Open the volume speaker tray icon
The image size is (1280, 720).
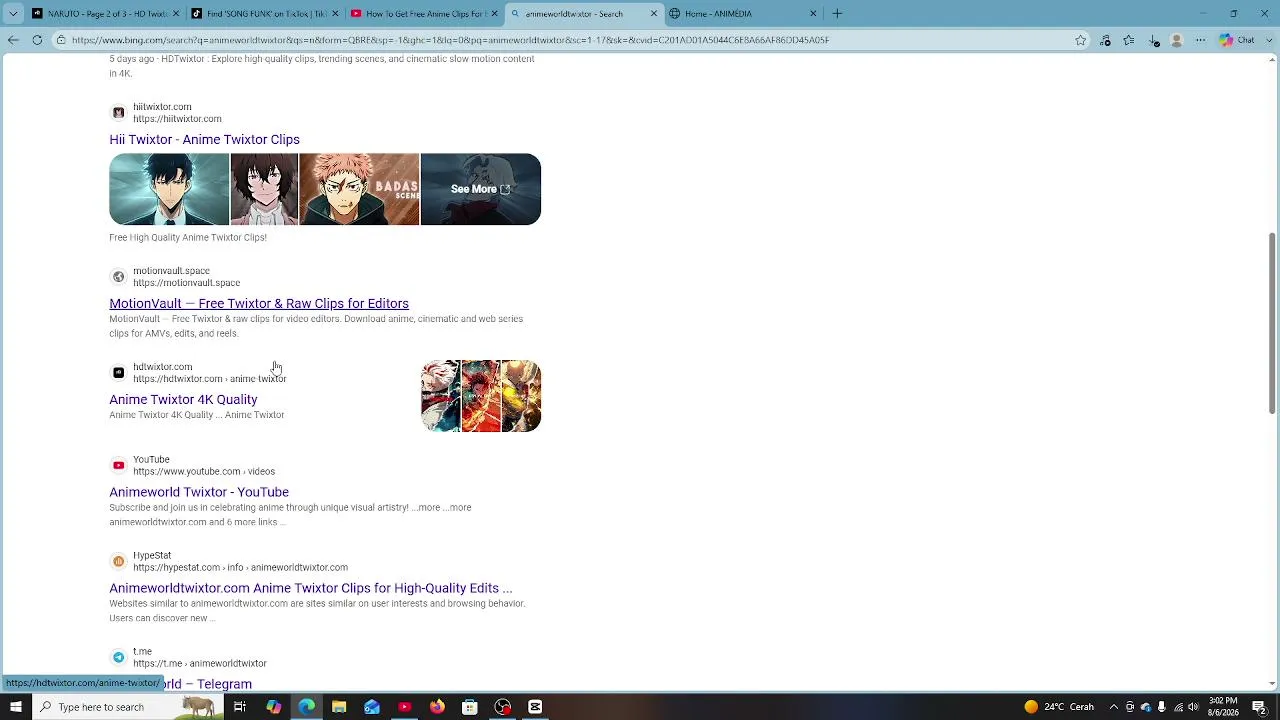click(1193, 707)
